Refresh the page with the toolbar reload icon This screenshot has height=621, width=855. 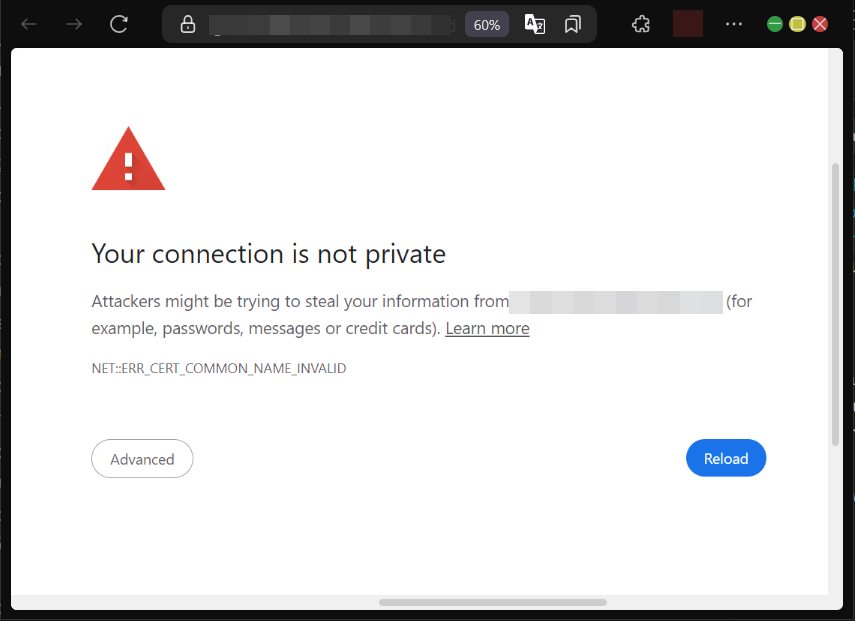119,24
